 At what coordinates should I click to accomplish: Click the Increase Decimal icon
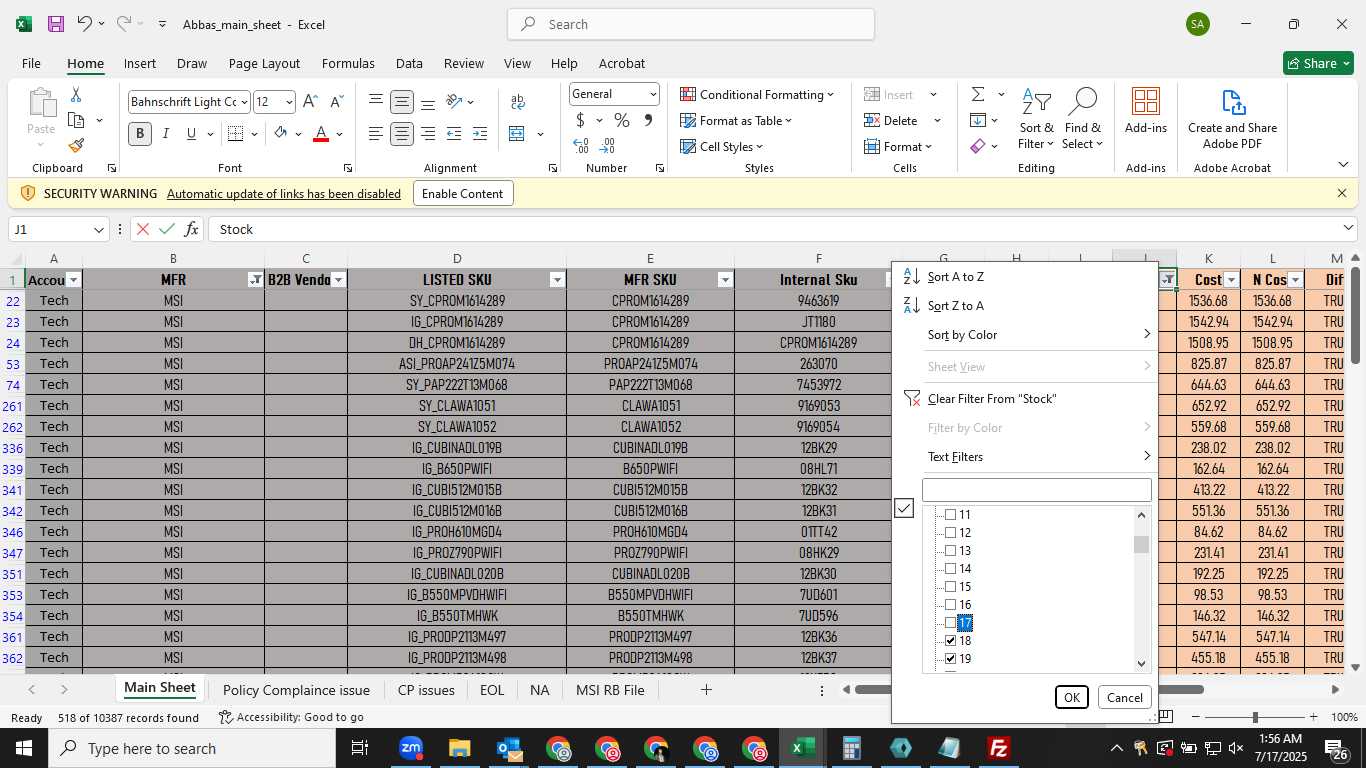[x=581, y=146]
